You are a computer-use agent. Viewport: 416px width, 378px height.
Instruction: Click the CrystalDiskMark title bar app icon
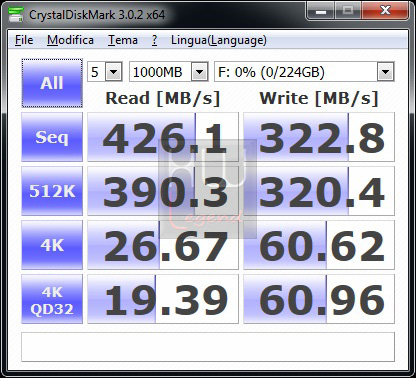15,14
